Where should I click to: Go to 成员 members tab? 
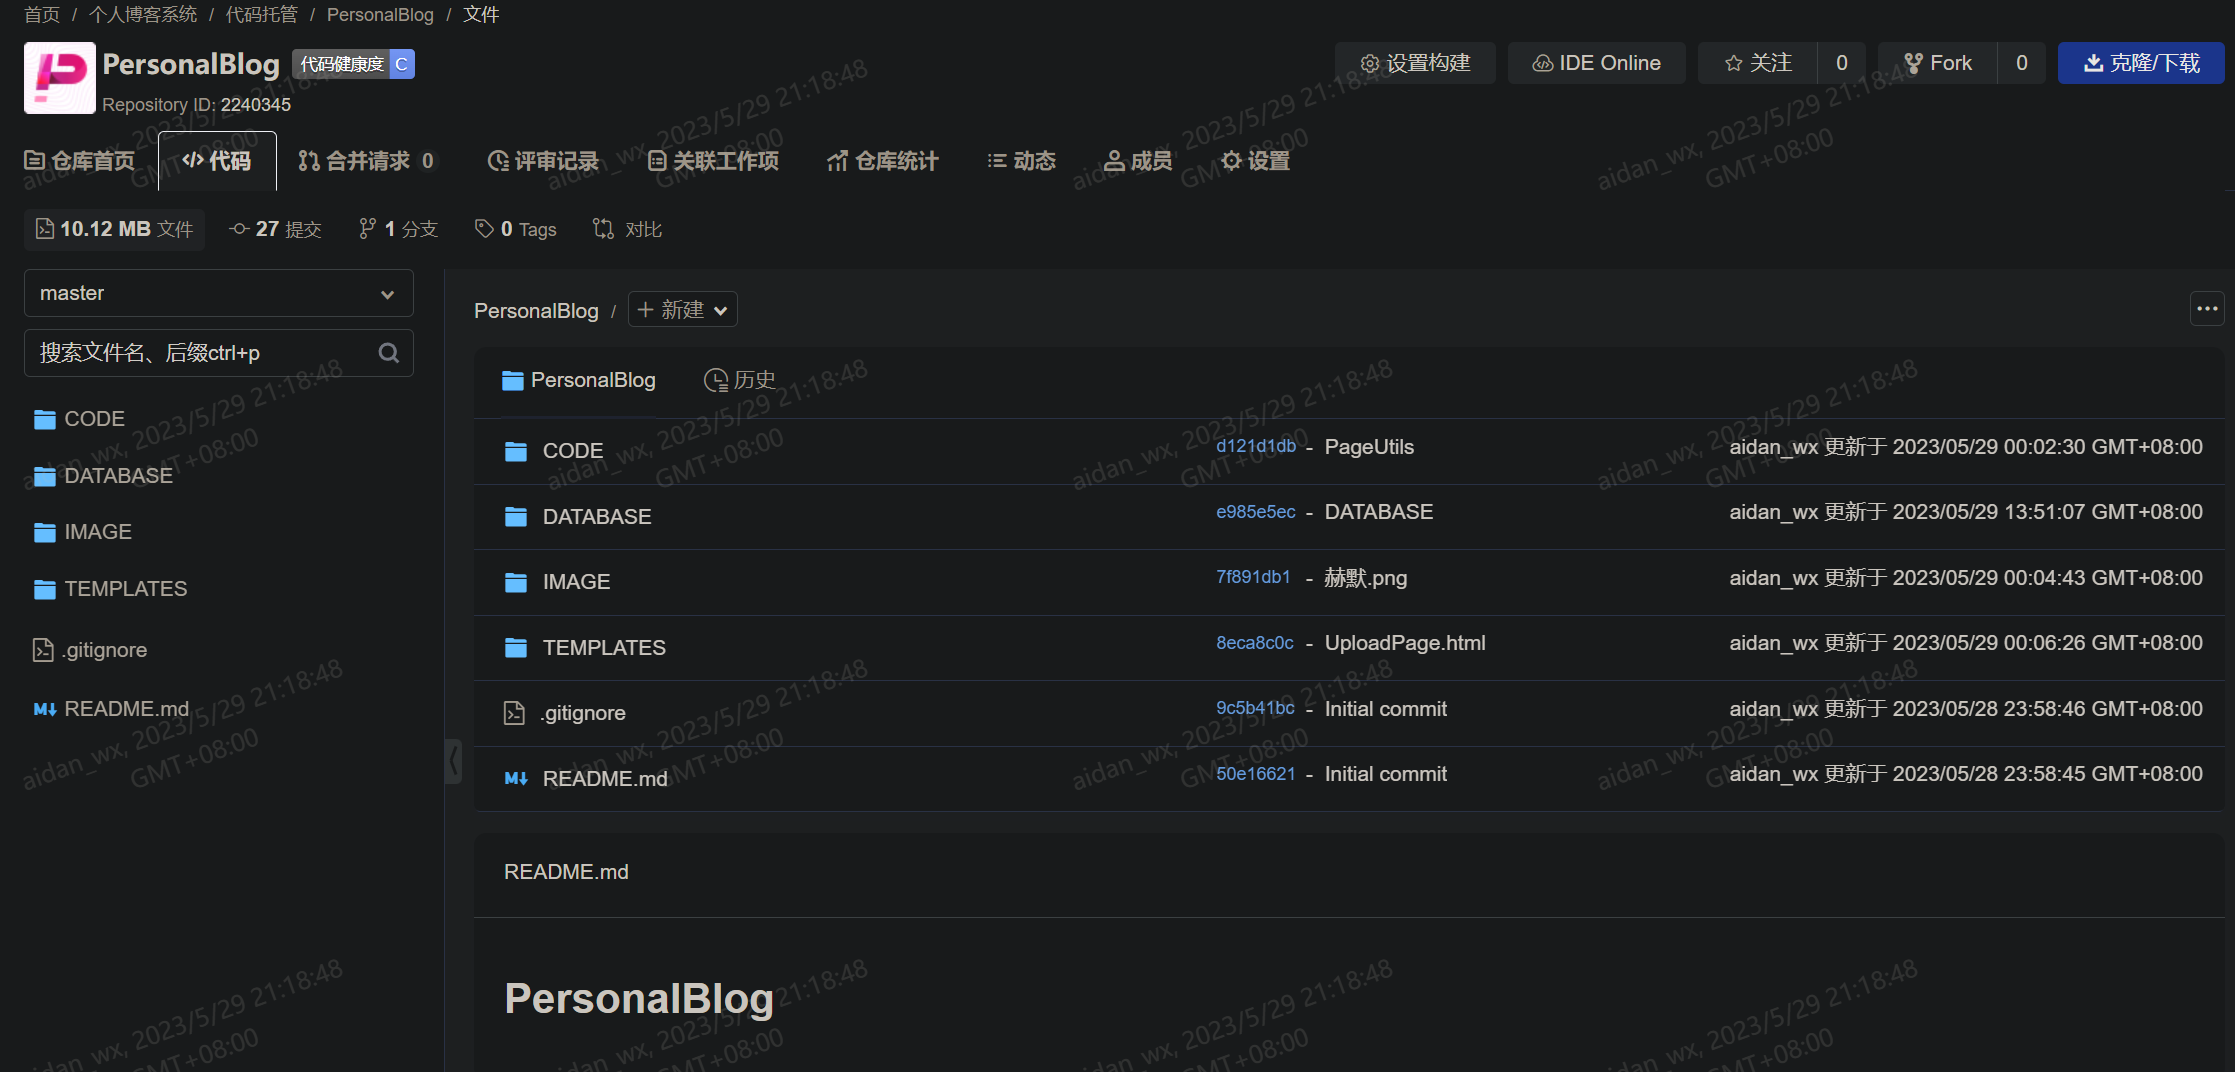pyautogui.click(x=1138, y=161)
